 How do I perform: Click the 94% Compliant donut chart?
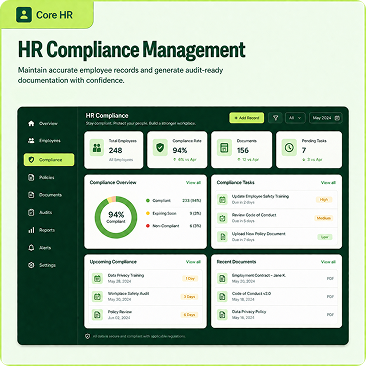[x=116, y=217]
